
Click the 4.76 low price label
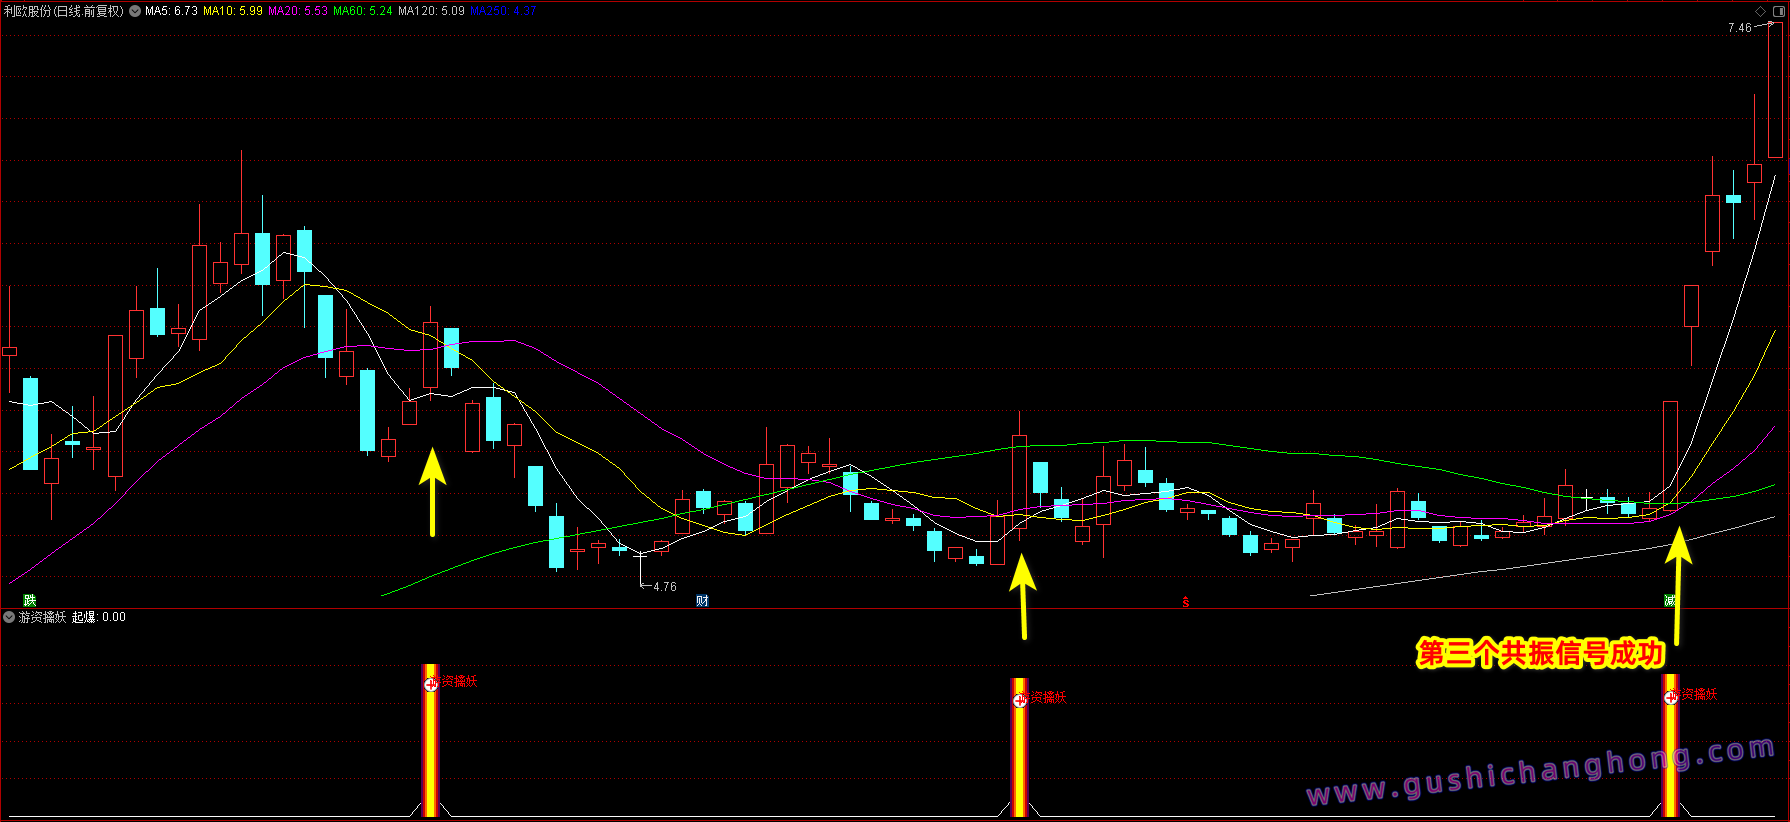664,587
